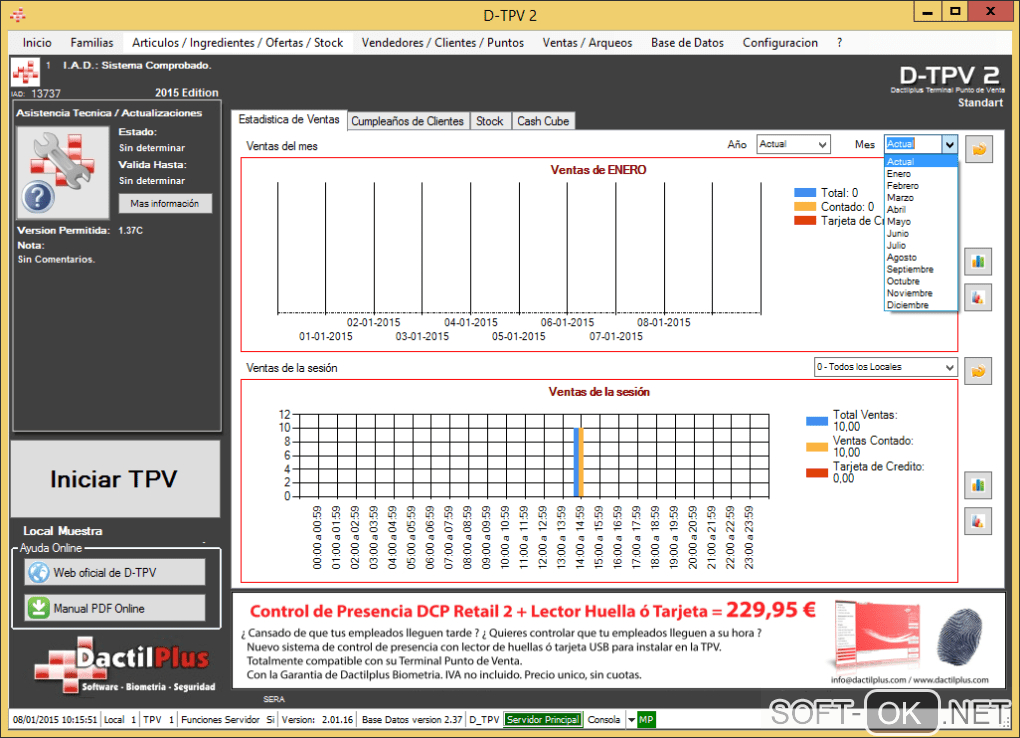Click the Base Datos version 2.37 status text
The height and width of the screenshot is (738, 1020).
coord(412,720)
